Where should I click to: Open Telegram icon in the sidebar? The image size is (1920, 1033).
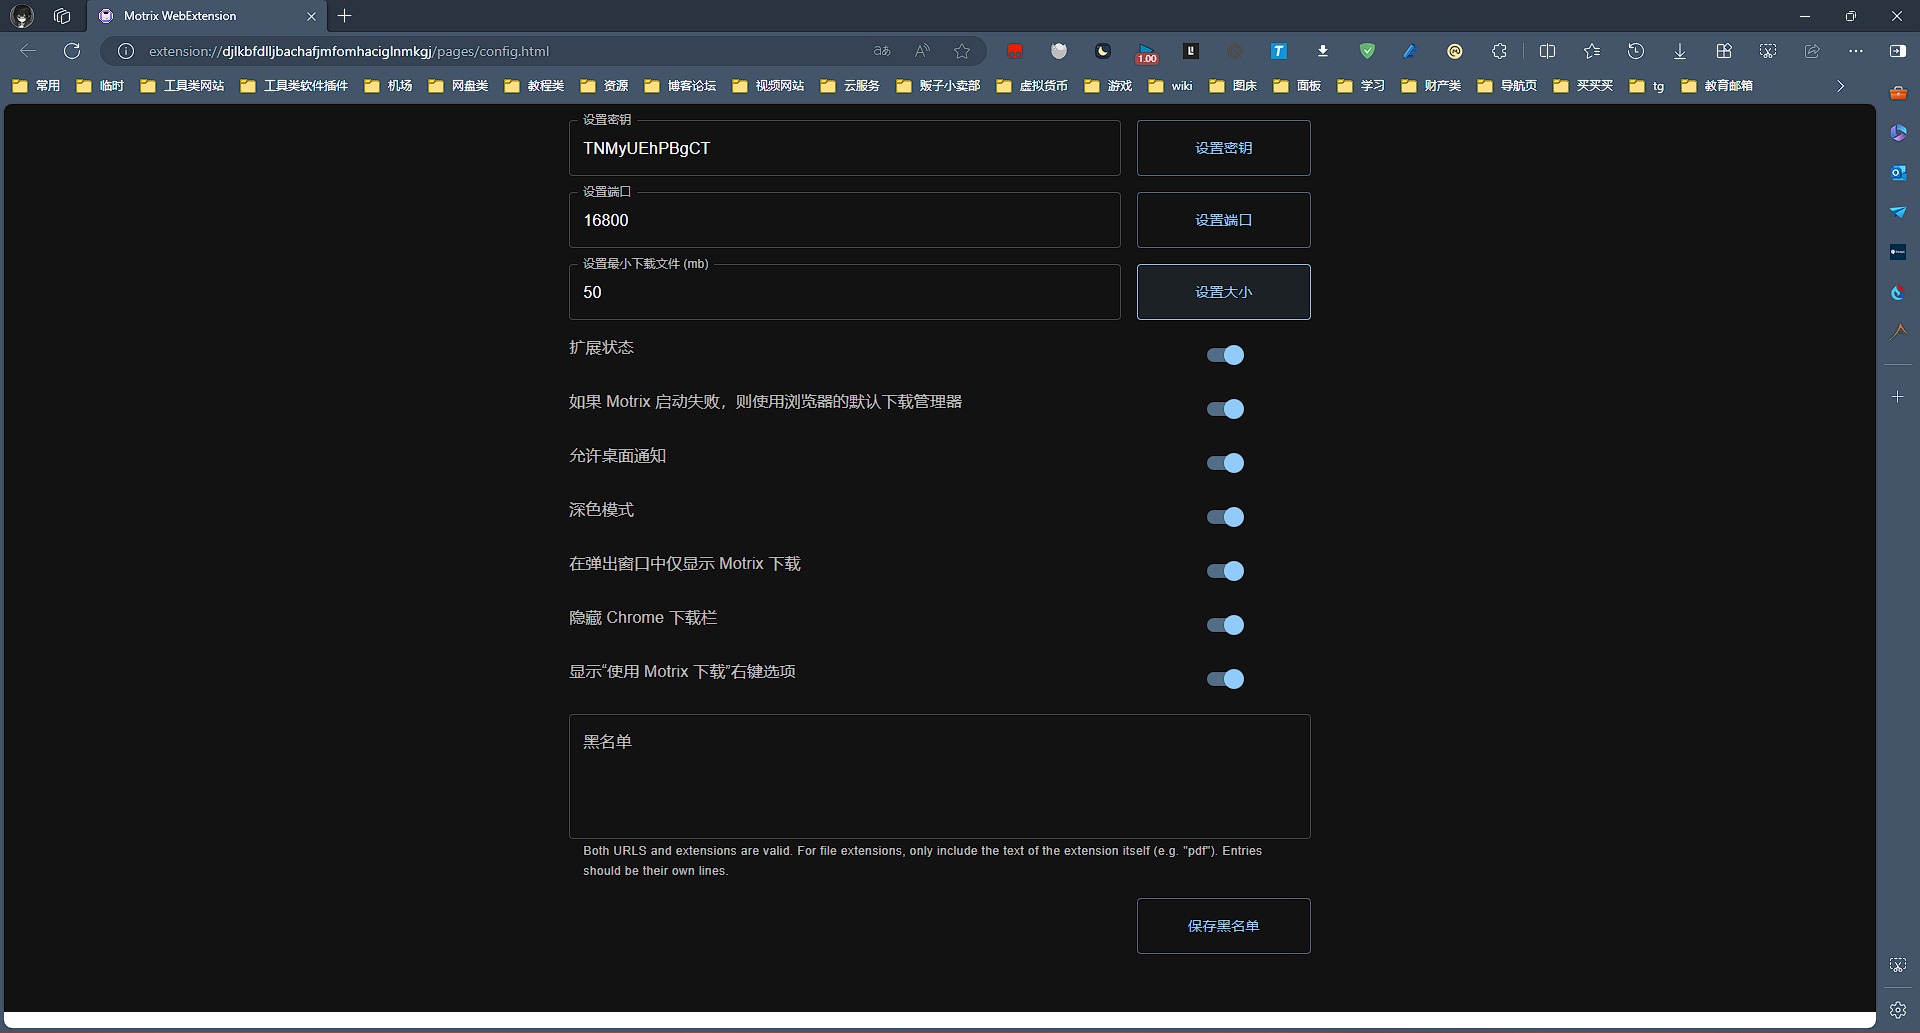pos(1898,212)
